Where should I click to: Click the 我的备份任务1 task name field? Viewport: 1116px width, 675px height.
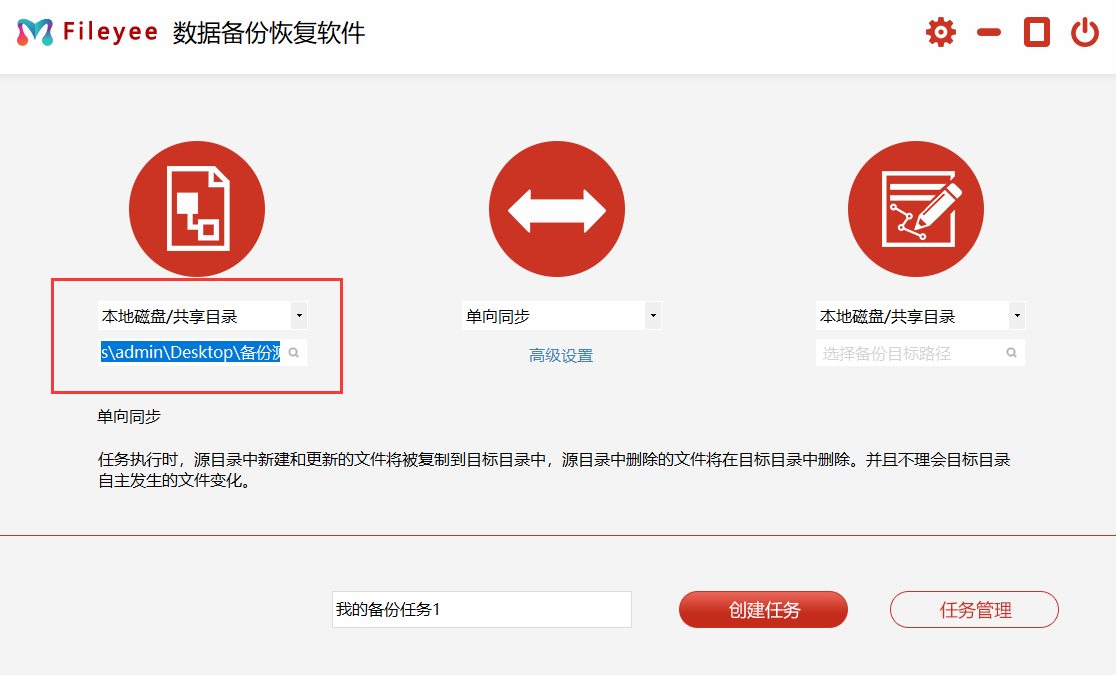click(x=481, y=609)
